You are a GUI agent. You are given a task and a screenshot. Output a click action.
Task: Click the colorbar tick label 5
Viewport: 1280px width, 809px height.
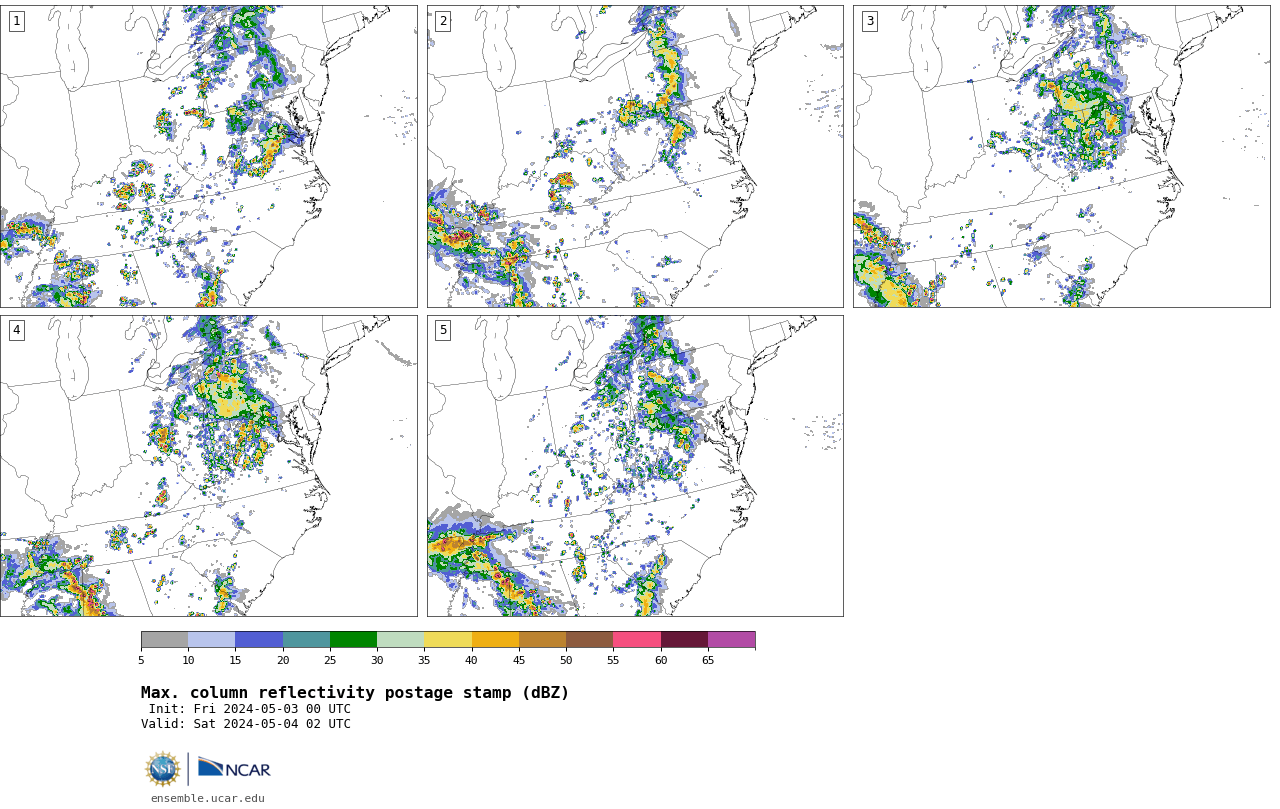coord(141,660)
